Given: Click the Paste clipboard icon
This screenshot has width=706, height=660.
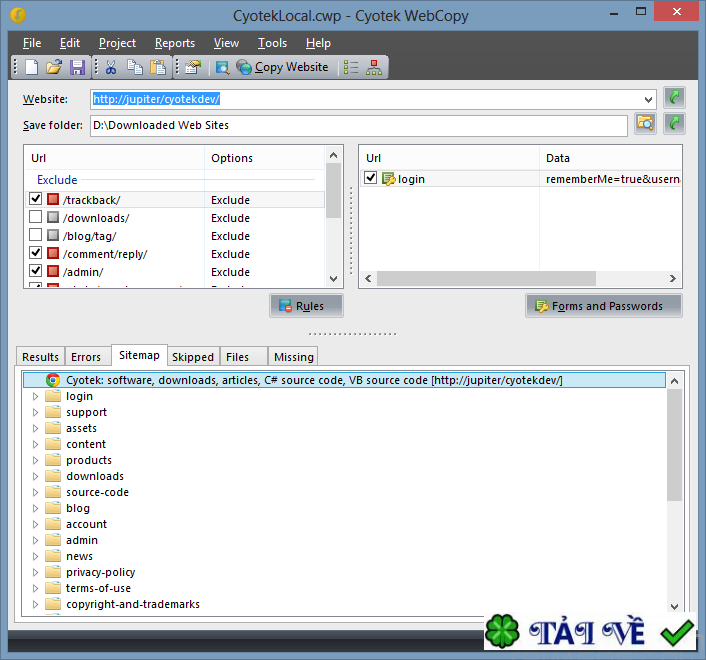Looking at the screenshot, I should [158, 67].
